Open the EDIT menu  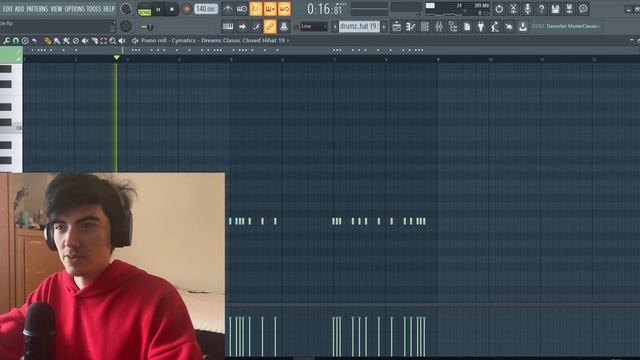(8, 9)
